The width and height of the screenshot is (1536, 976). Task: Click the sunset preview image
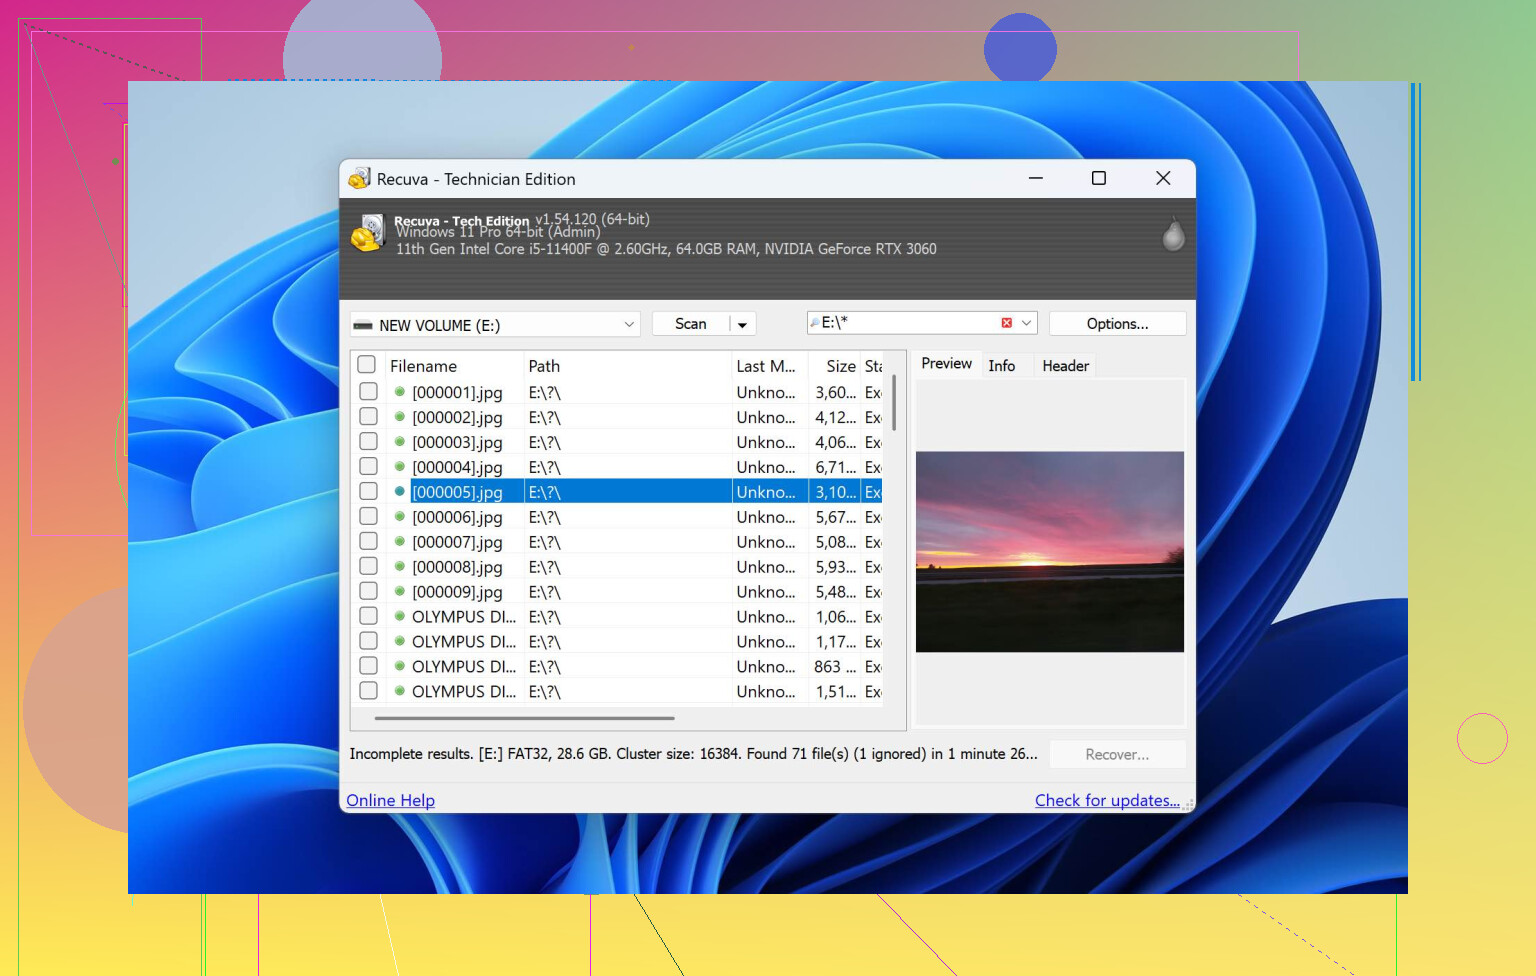click(1049, 552)
